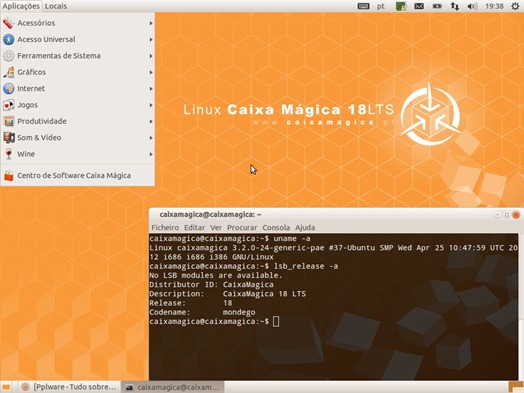Expand the Jogos submenu arrow
Screen dimensions: 524x393
[x=151, y=105]
